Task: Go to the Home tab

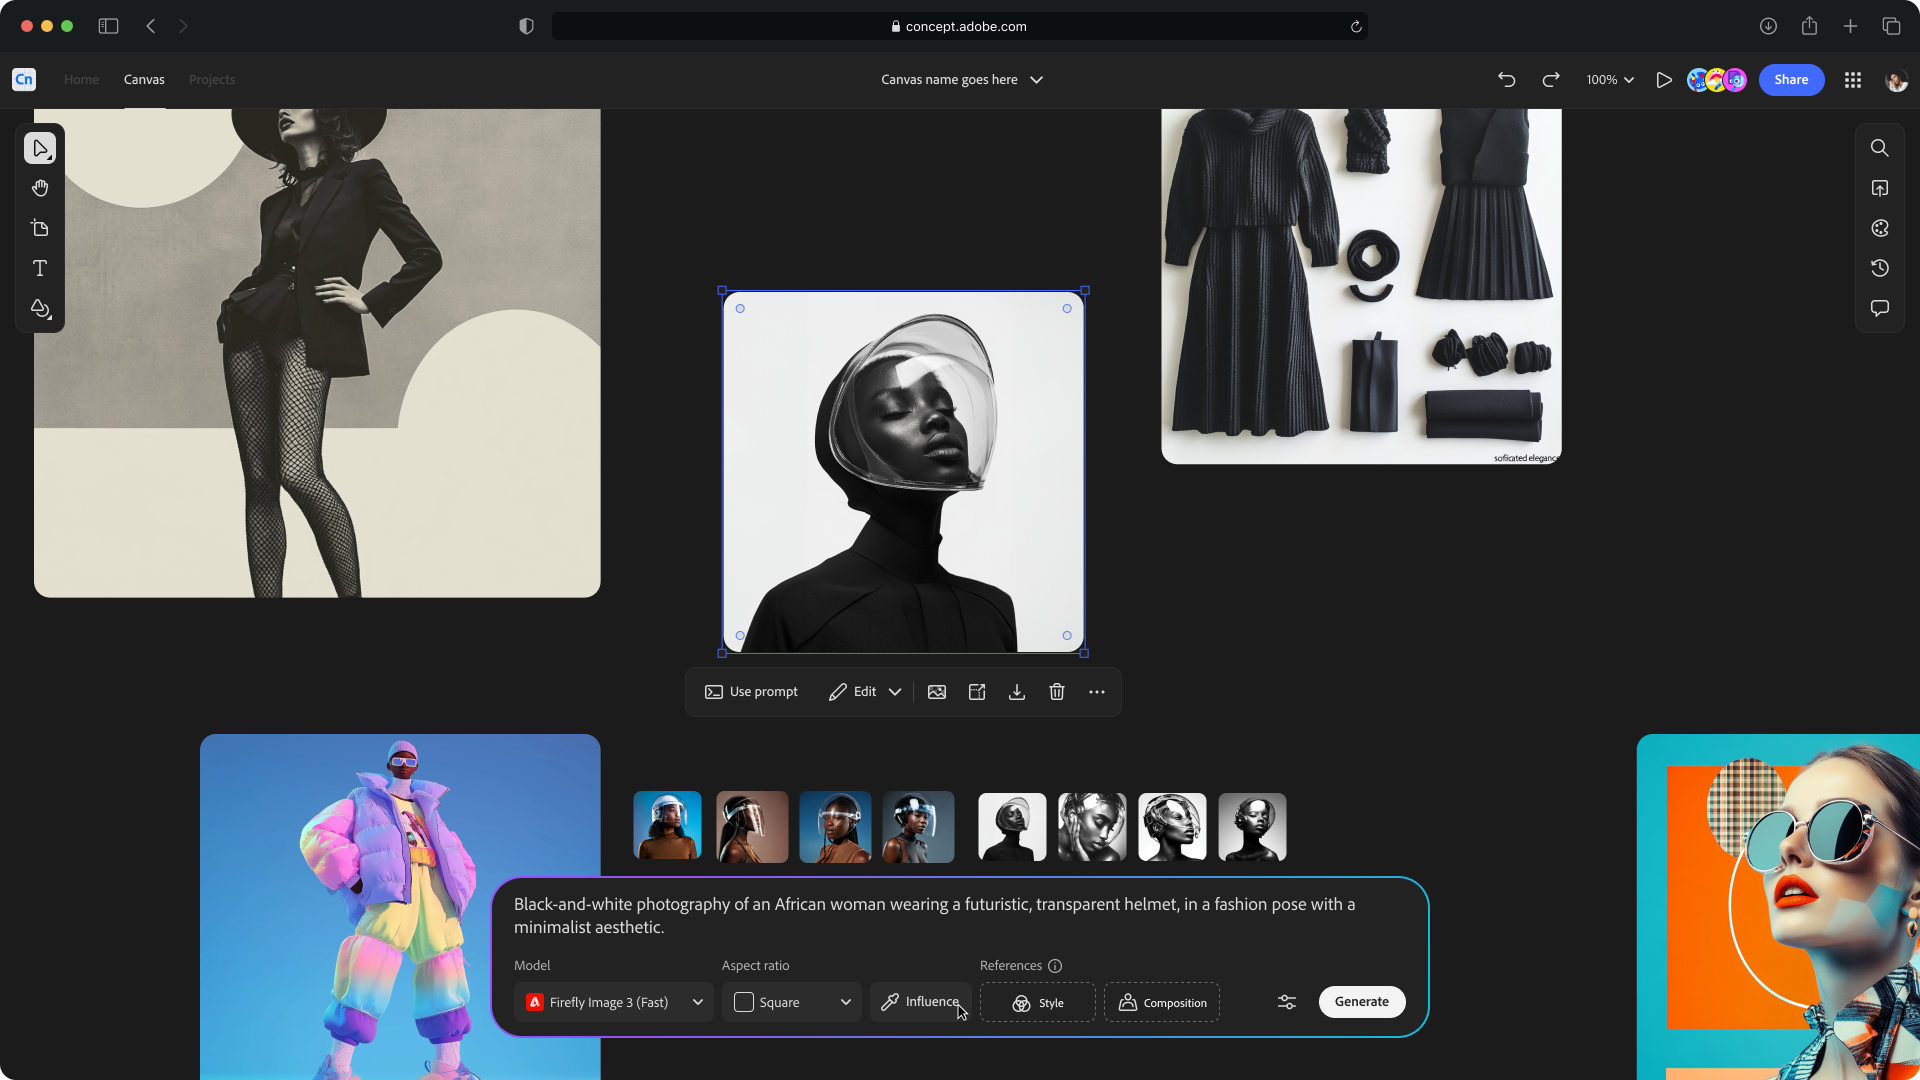Action: pos(81,80)
